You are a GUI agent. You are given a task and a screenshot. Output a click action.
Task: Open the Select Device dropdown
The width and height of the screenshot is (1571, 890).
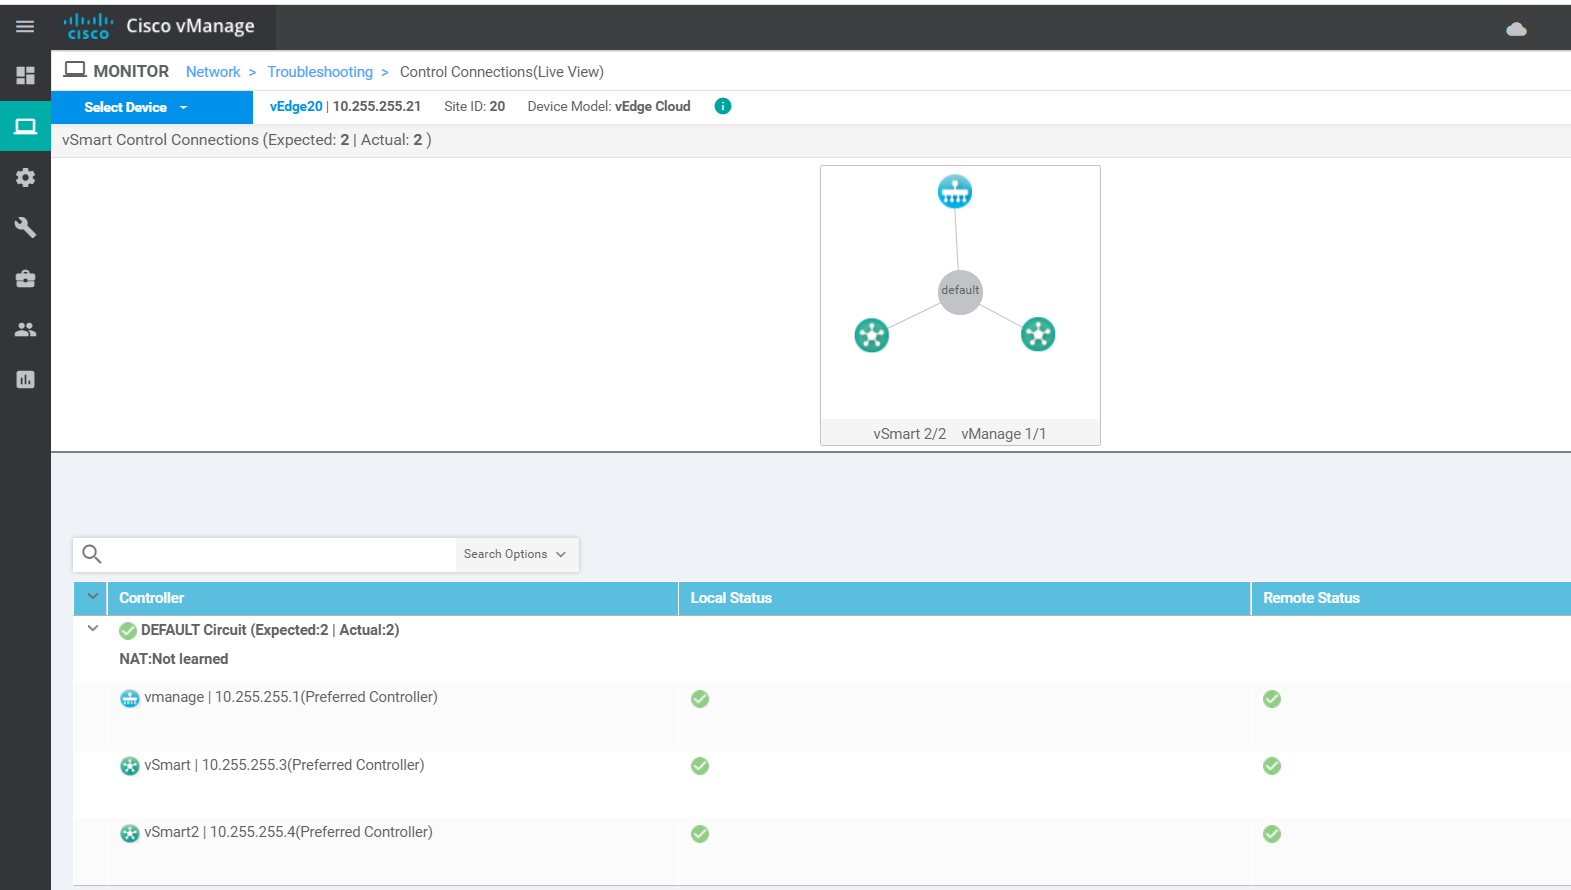(151, 107)
